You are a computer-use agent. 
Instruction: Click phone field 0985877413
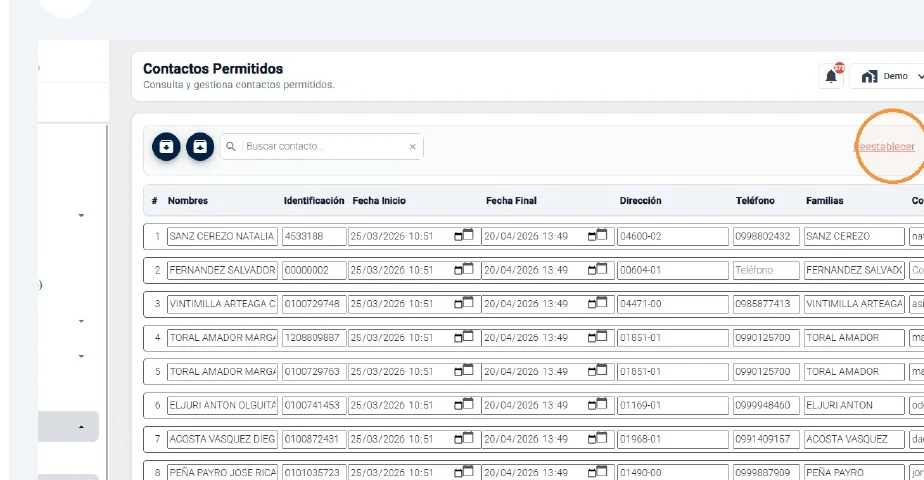click(766, 304)
